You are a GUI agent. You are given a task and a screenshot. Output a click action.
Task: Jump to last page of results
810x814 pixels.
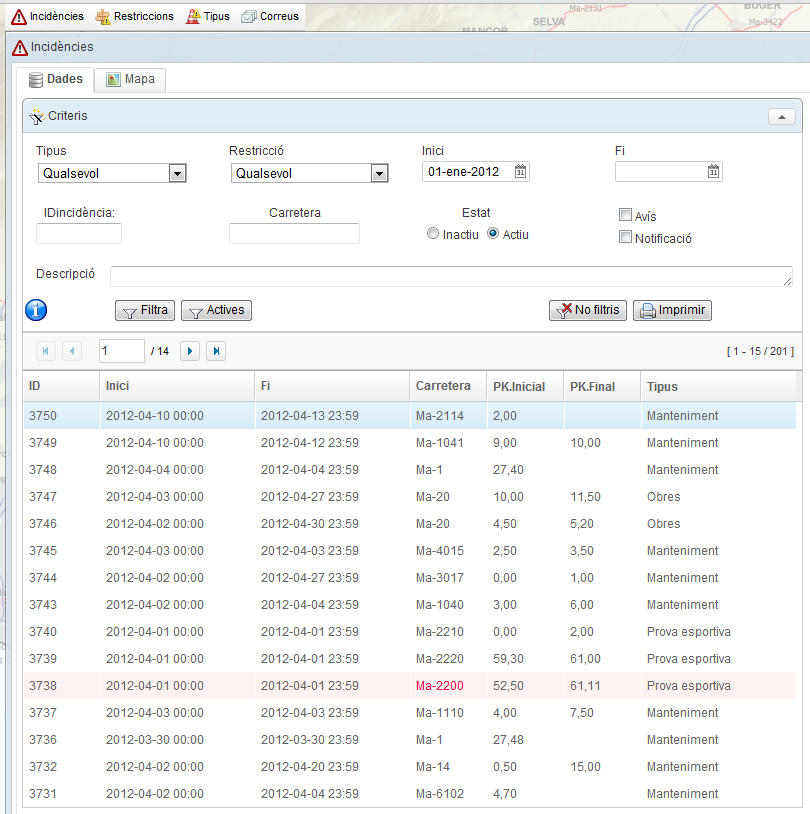pyautogui.click(x=216, y=351)
